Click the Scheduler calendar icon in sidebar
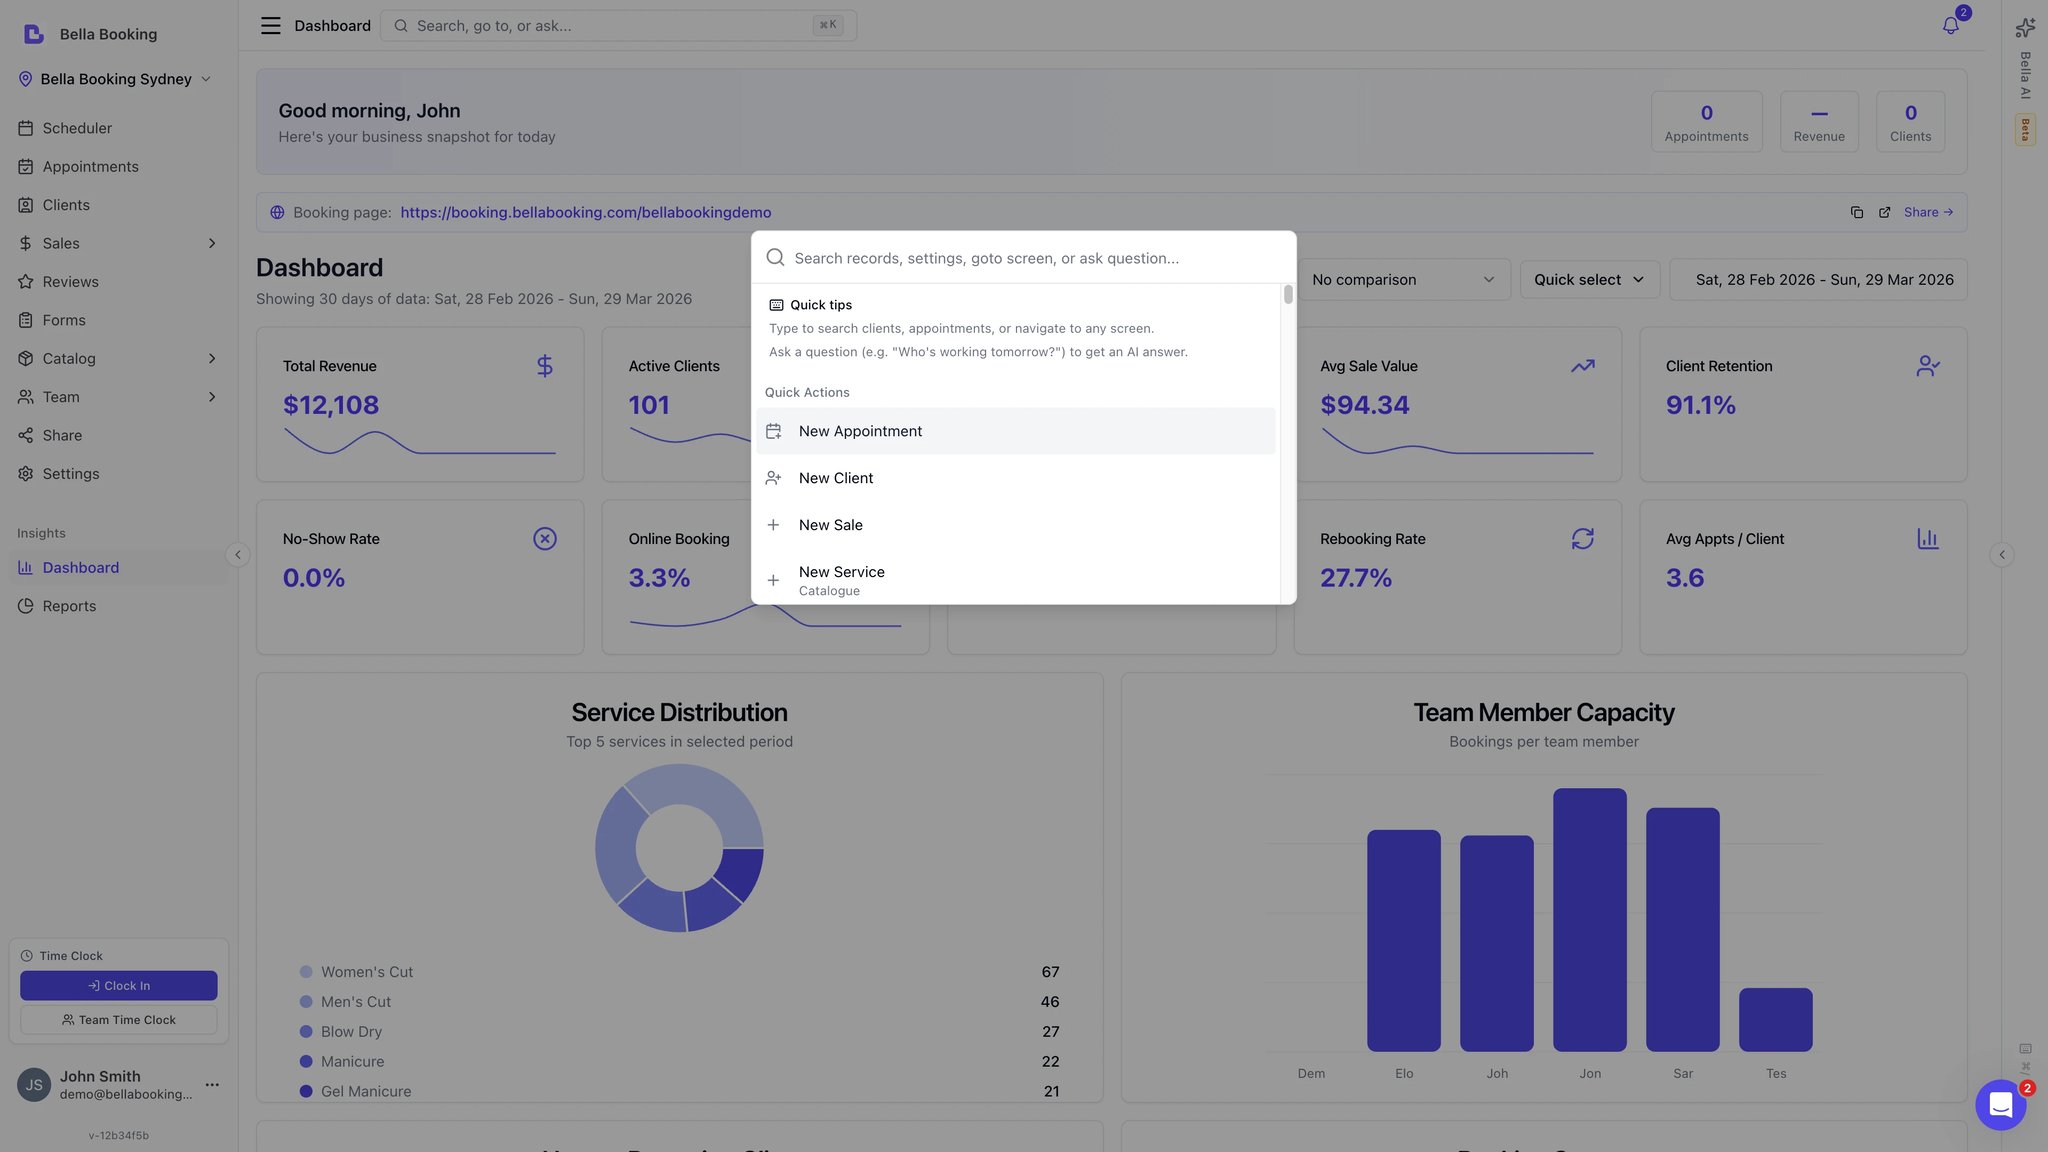The height and width of the screenshot is (1152, 2048). coord(26,128)
